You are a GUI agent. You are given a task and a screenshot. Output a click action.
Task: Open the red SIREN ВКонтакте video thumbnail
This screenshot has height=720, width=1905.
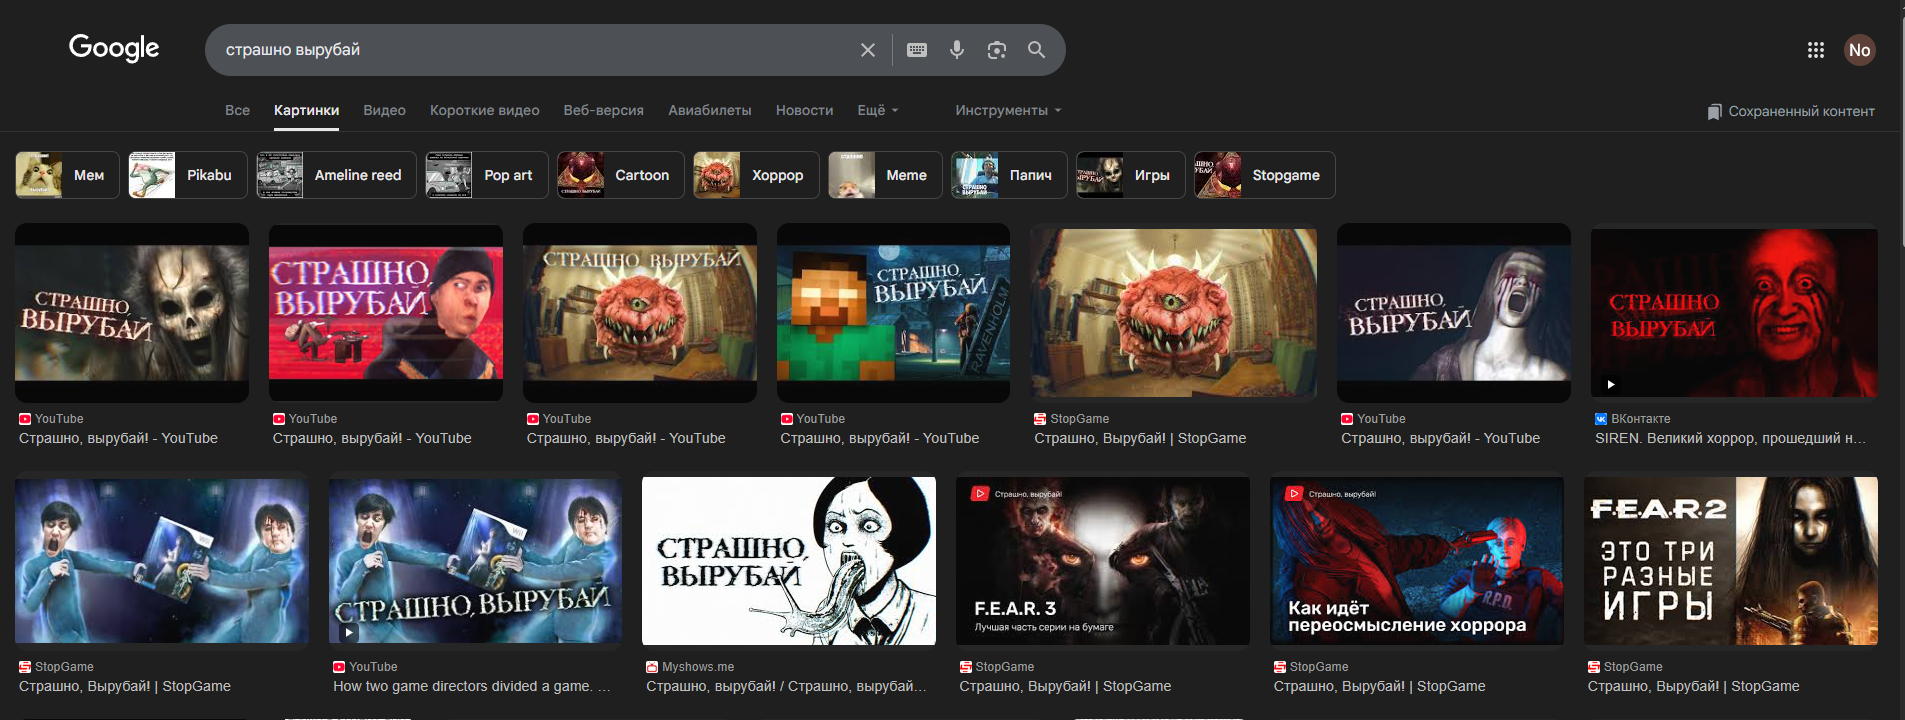1733,312
